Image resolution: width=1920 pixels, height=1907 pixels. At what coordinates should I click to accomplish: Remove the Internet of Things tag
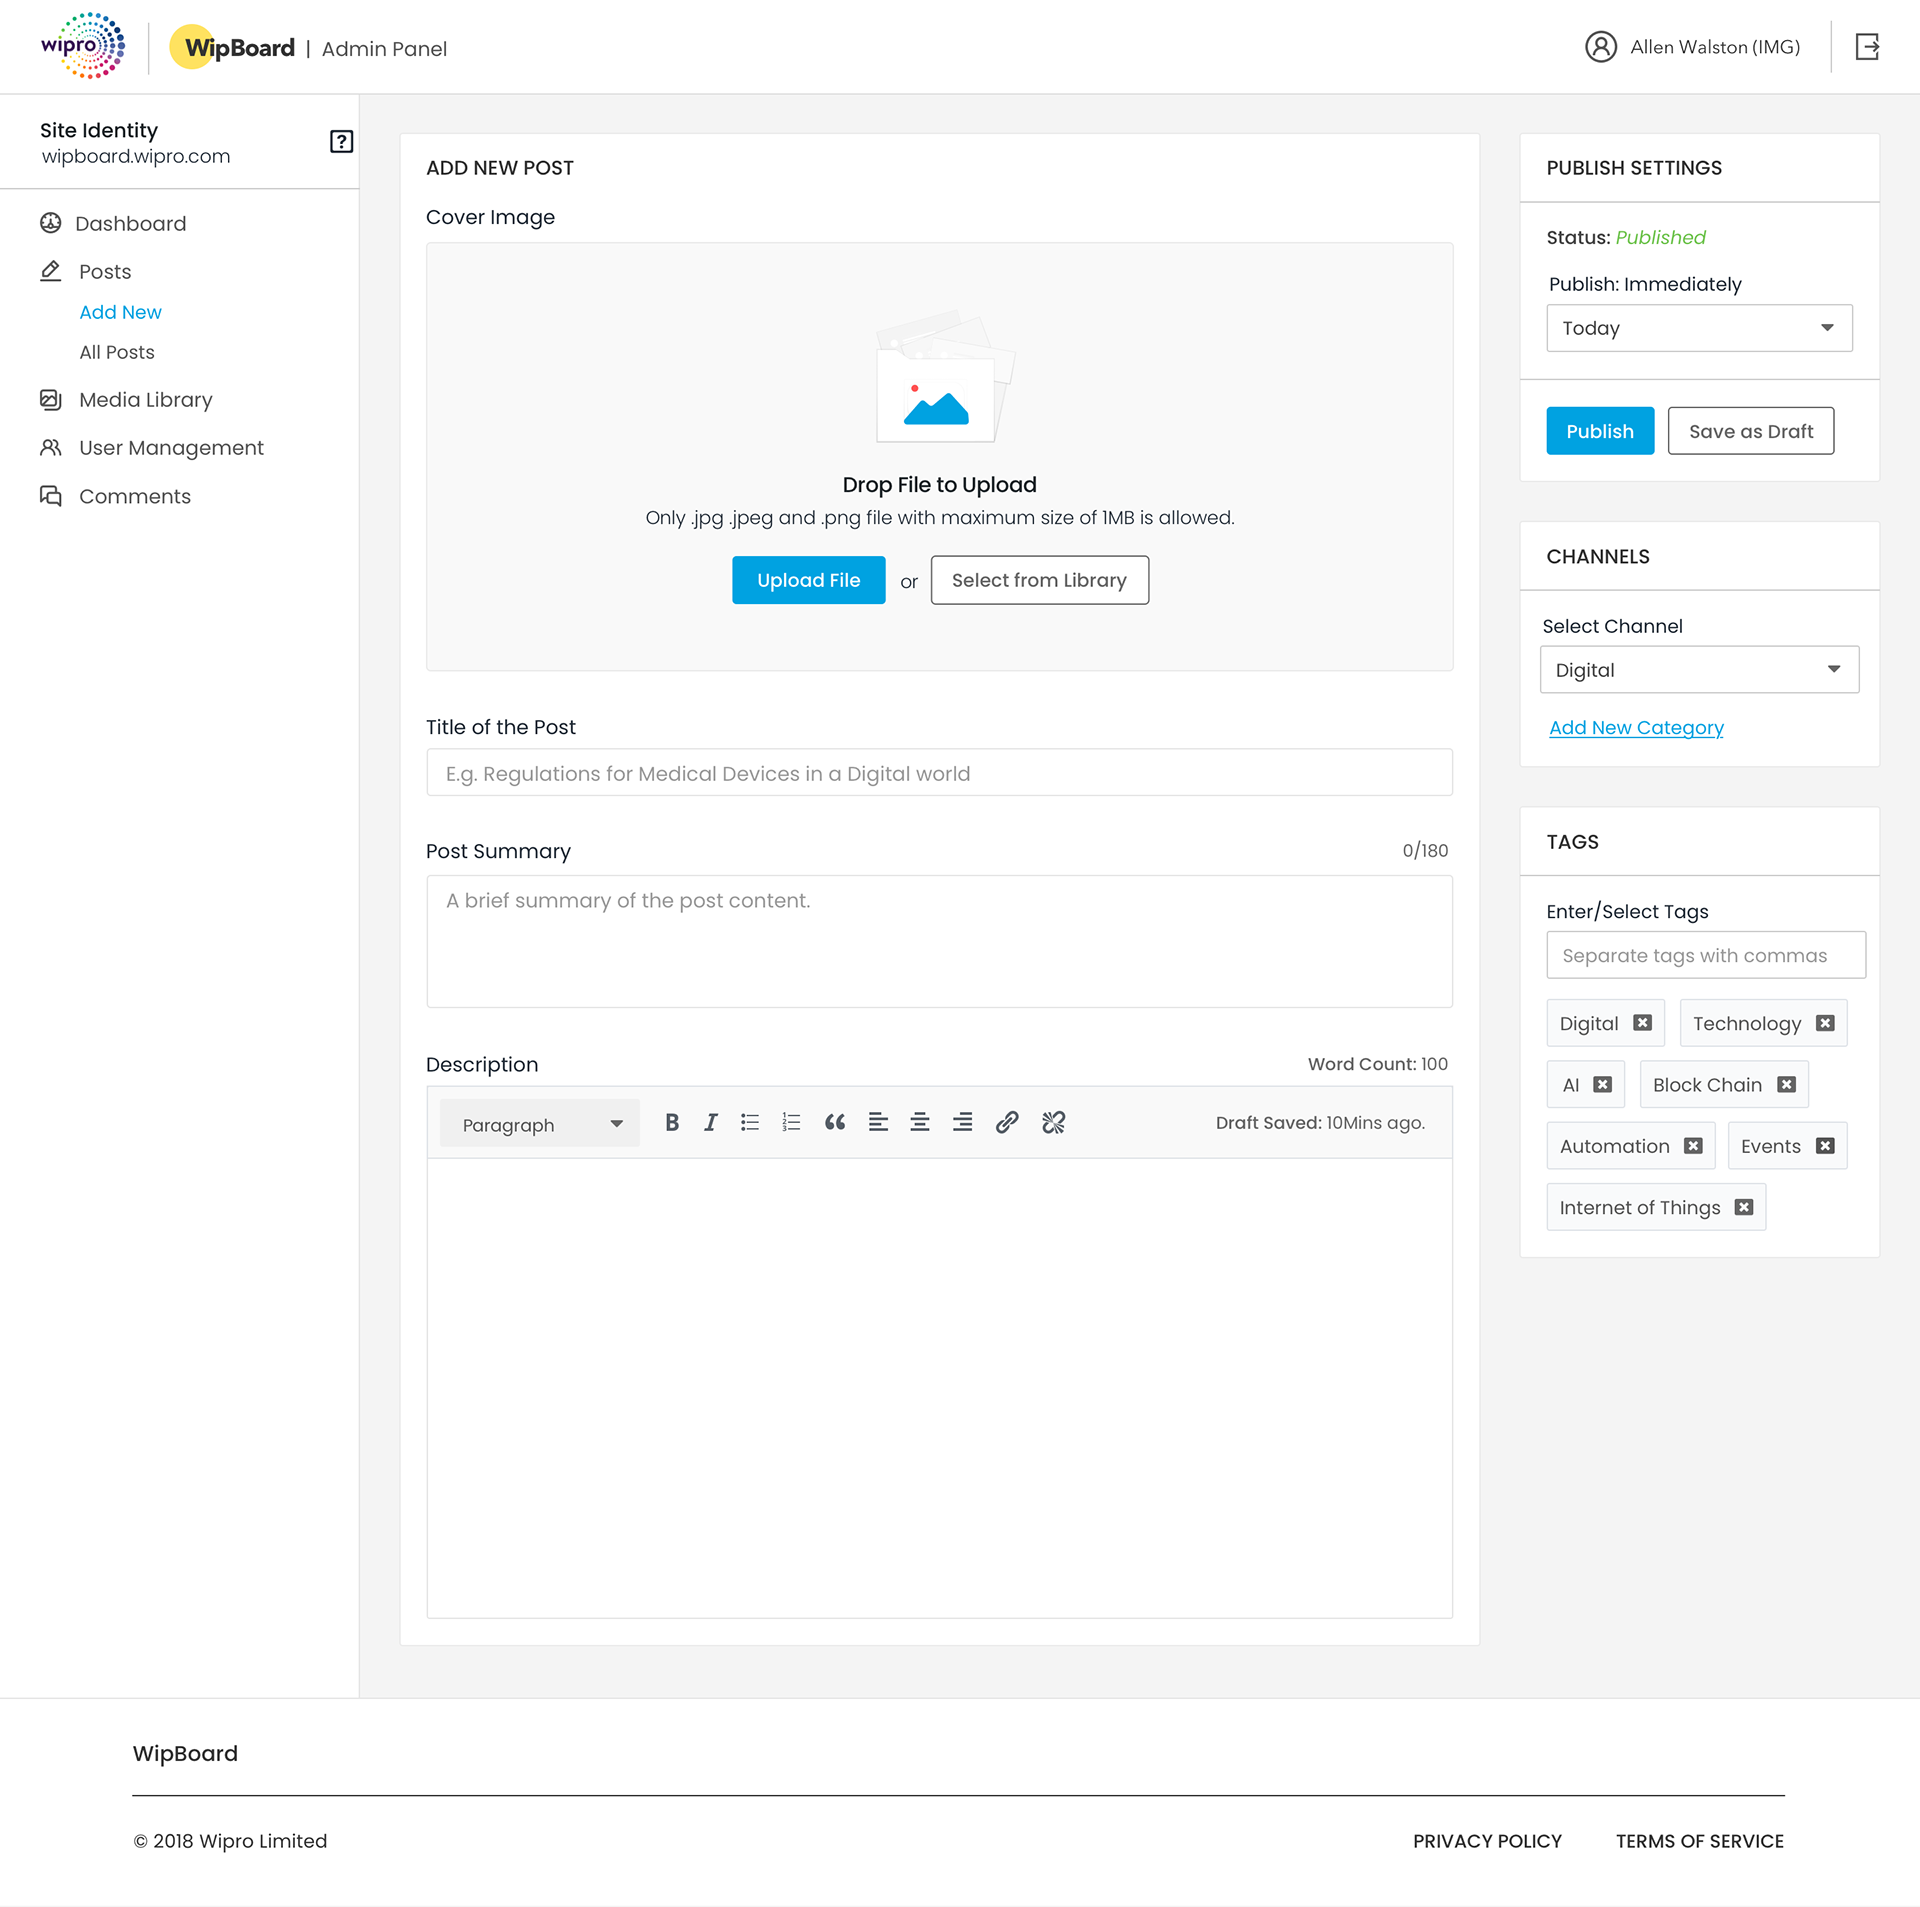tap(1744, 1207)
